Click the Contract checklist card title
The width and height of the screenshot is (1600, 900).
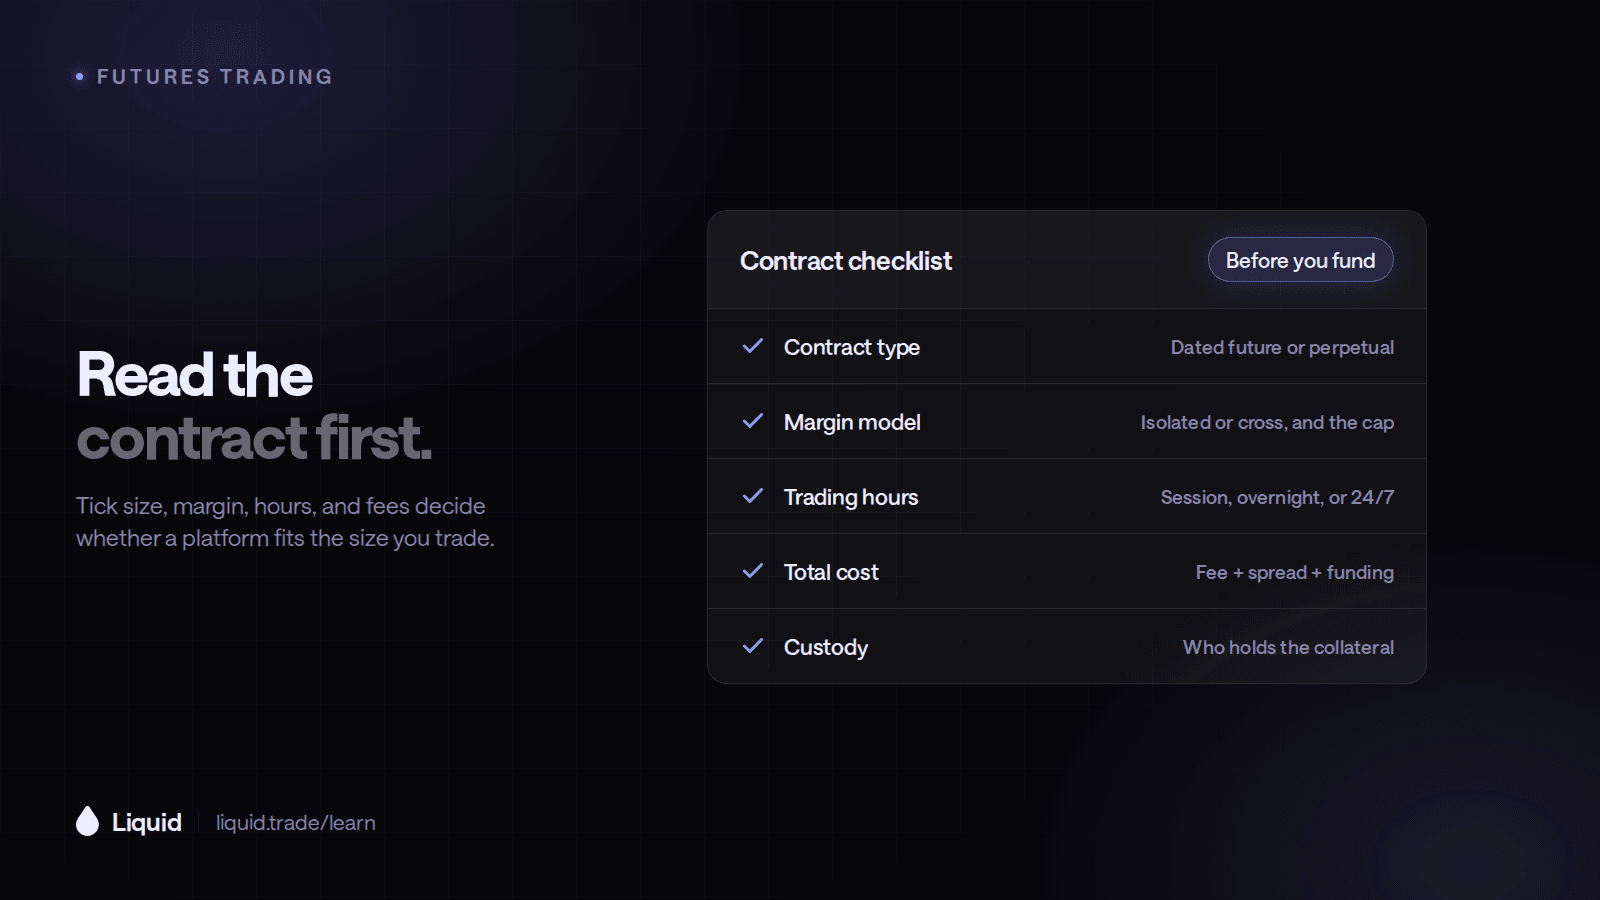pos(846,261)
